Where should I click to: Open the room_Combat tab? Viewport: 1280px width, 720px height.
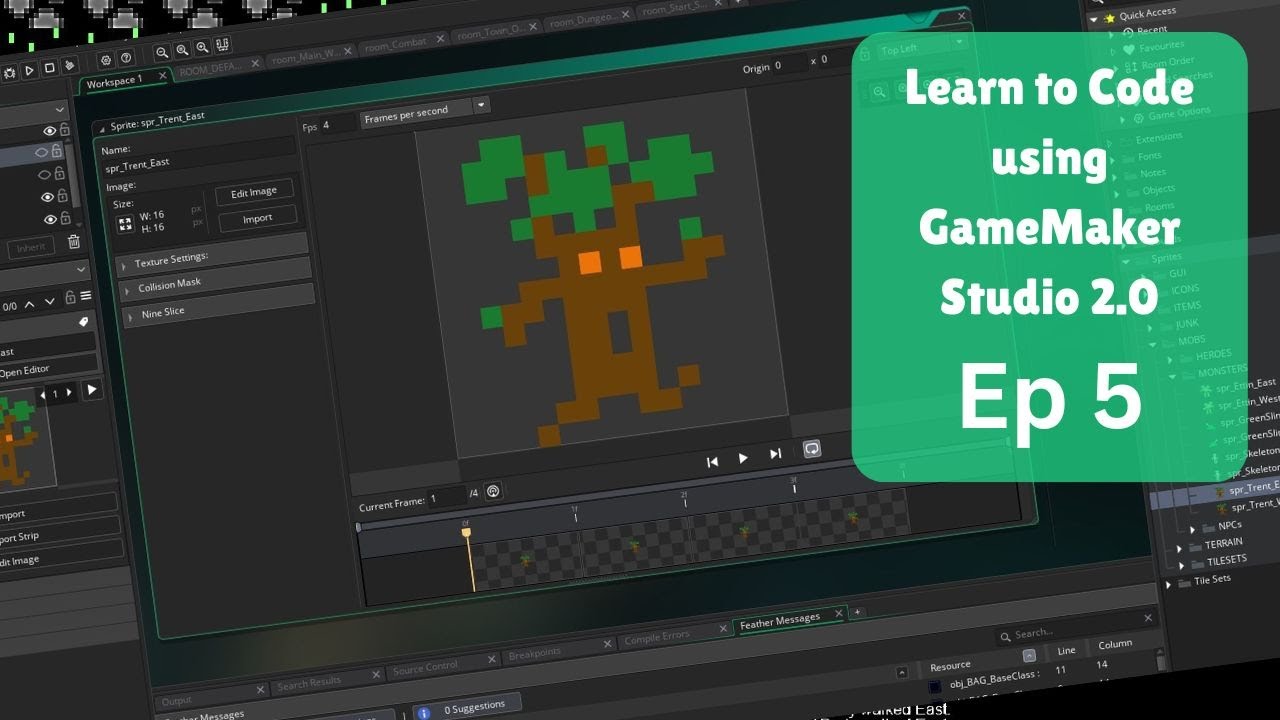[395, 44]
